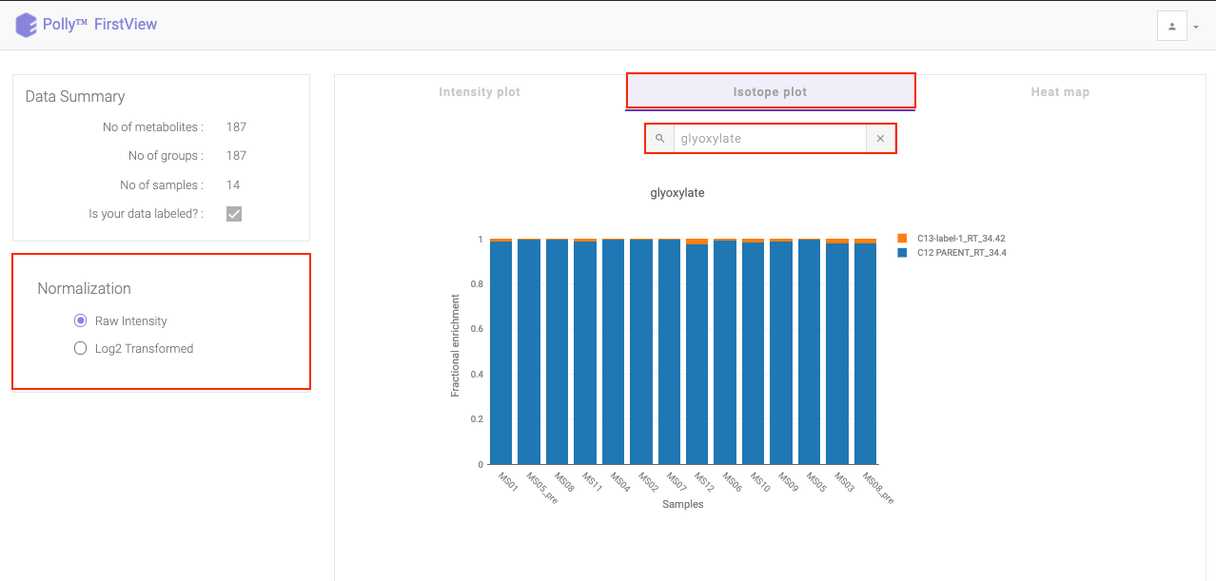Clear the glyoxylate search with X
This screenshot has height=581, width=1216.
(x=880, y=139)
